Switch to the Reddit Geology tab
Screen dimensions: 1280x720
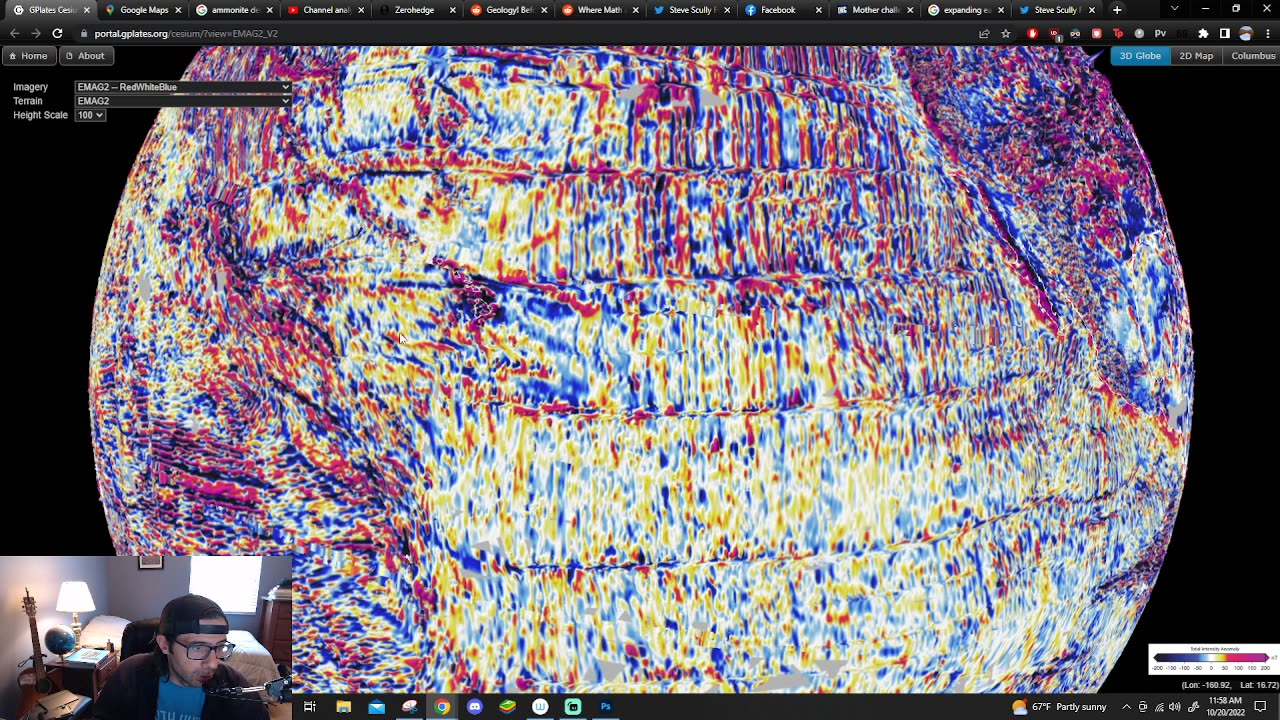pyautogui.click(x=509, y=10)
